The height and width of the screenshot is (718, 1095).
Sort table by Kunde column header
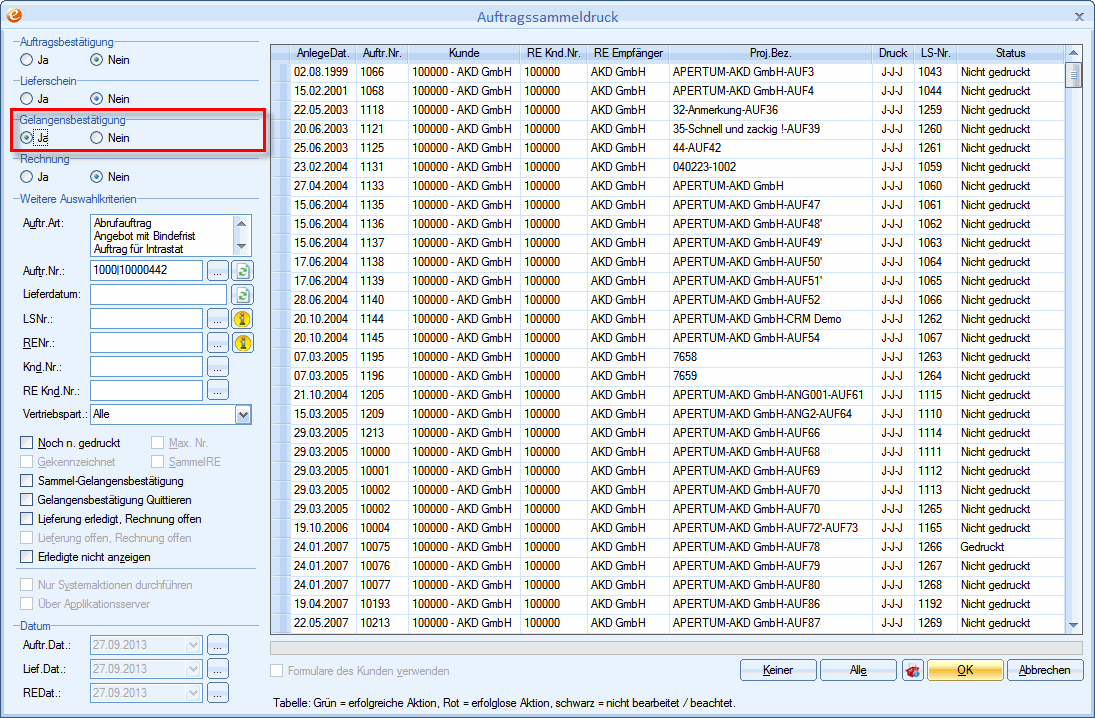pos(464,53)
